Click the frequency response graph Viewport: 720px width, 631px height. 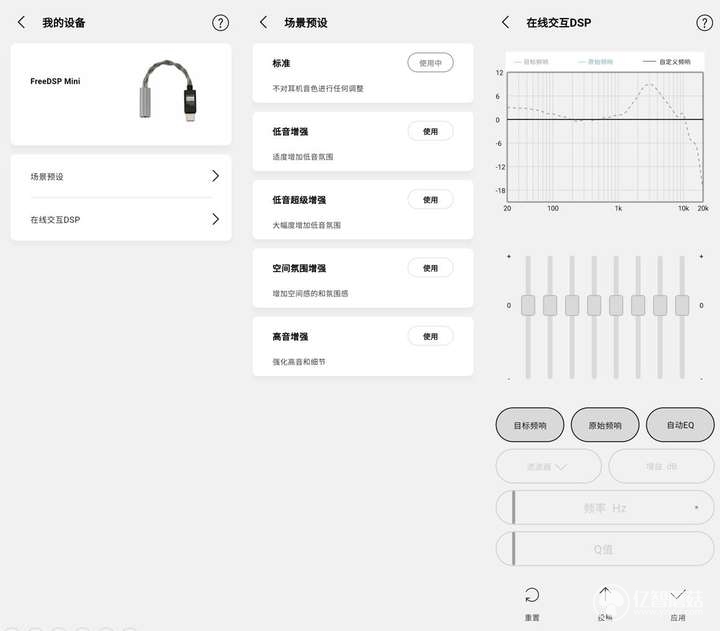coord(605,137)
